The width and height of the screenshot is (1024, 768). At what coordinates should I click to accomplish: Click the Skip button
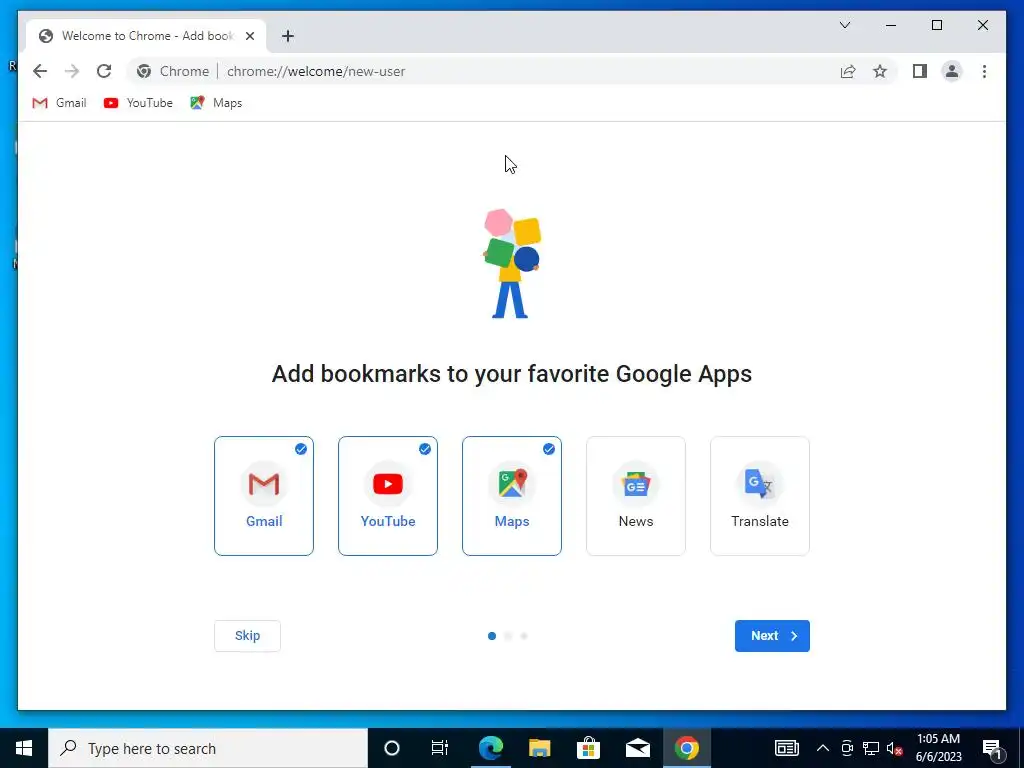click(x=248, y=635)
